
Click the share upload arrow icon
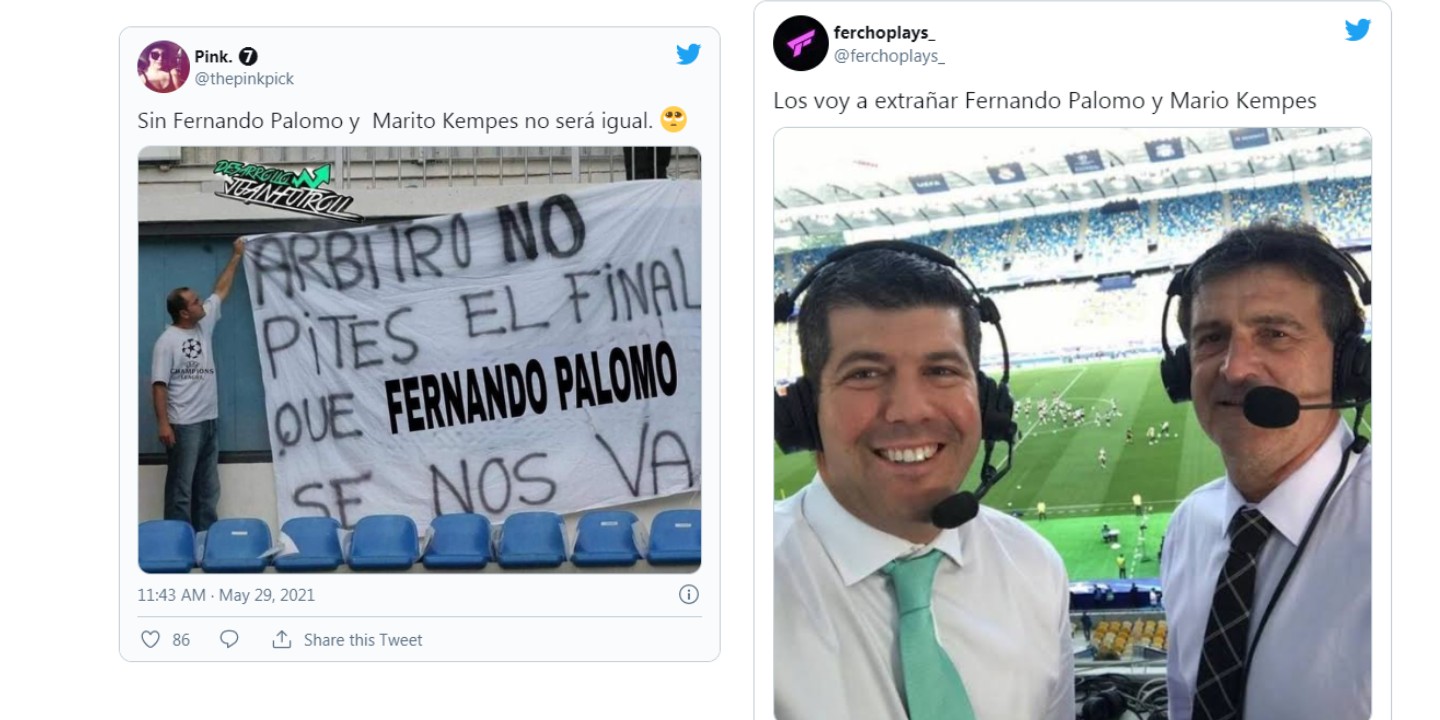tap(282, 639)
